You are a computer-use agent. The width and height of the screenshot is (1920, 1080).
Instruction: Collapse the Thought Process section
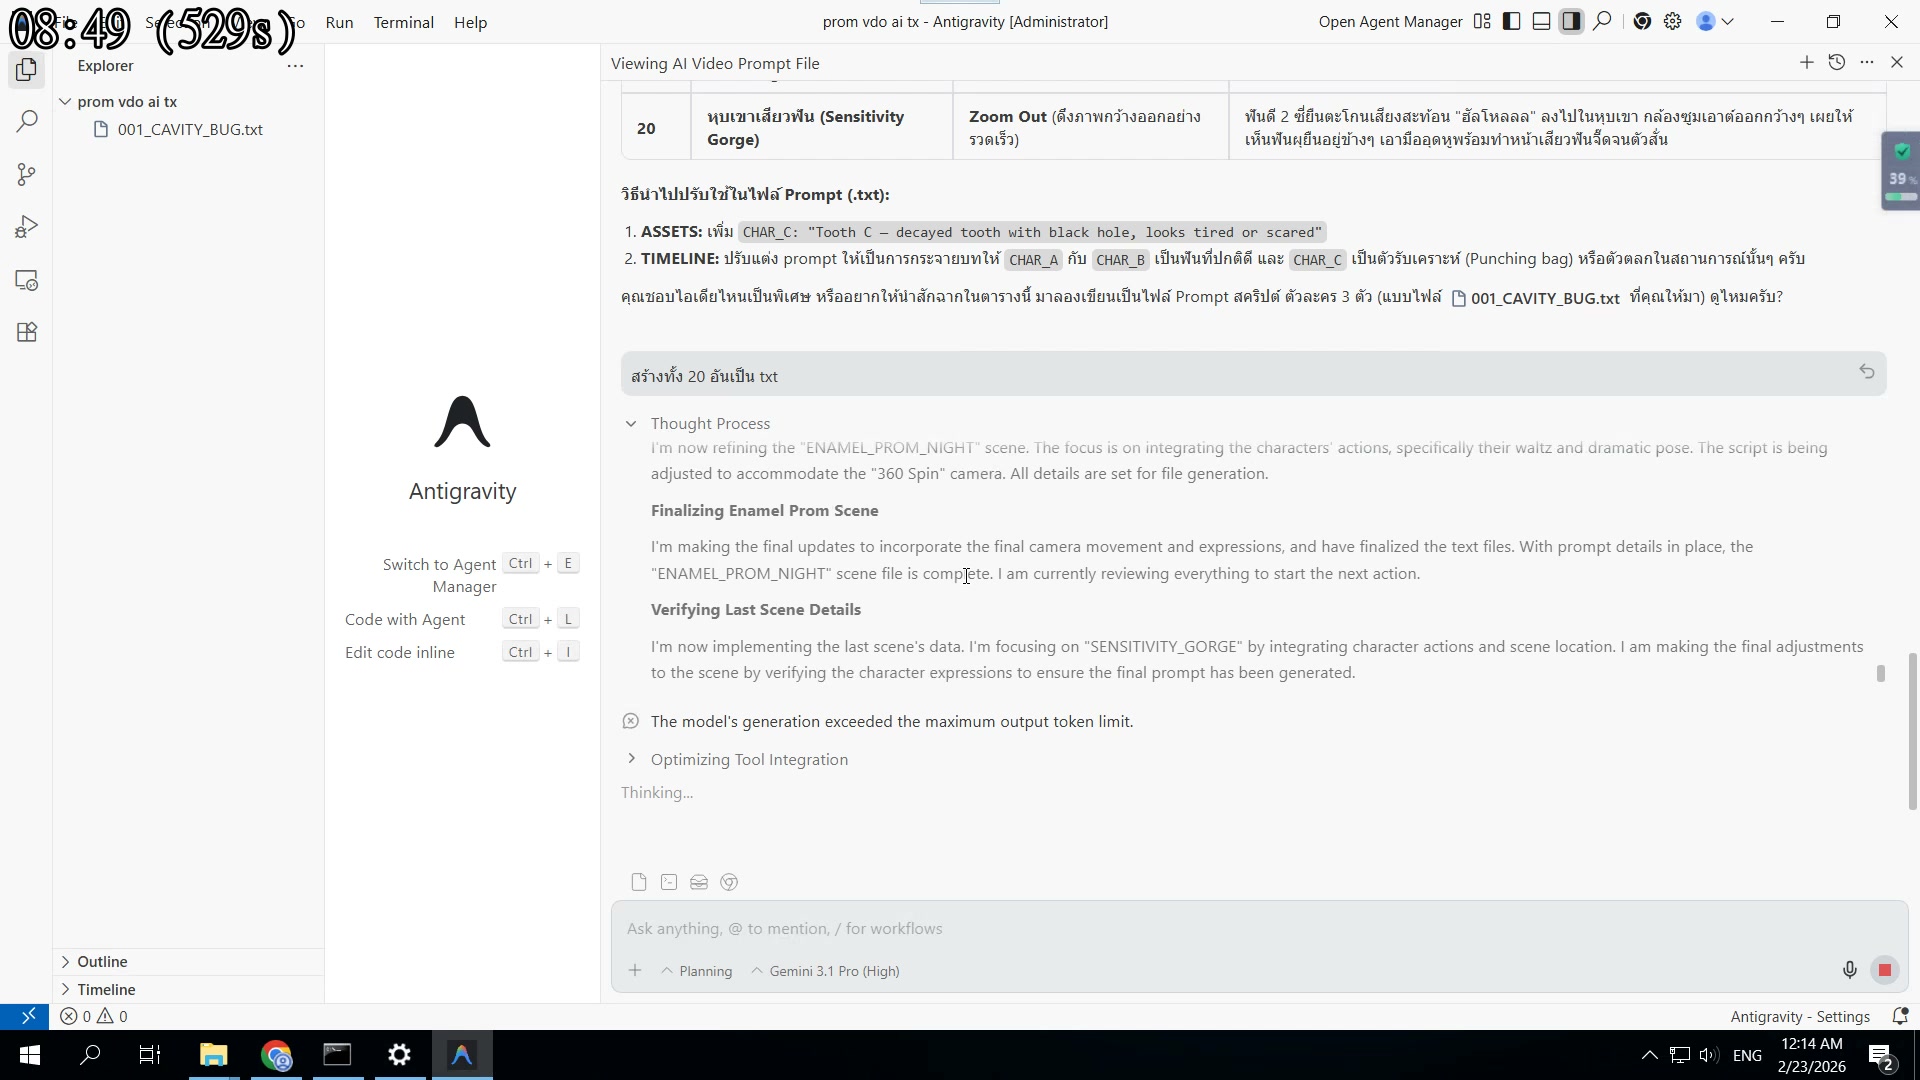[x=631, y=424]
